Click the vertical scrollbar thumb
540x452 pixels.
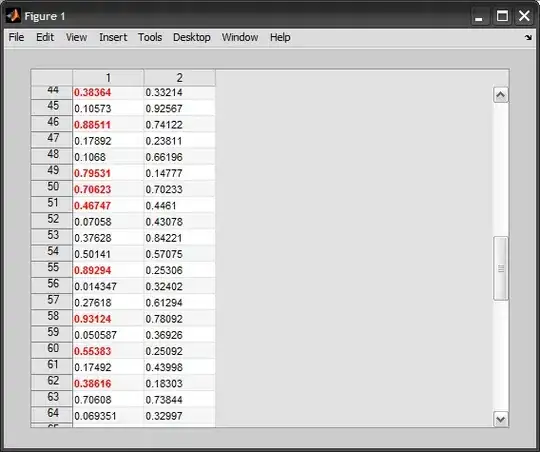(500, 268)
